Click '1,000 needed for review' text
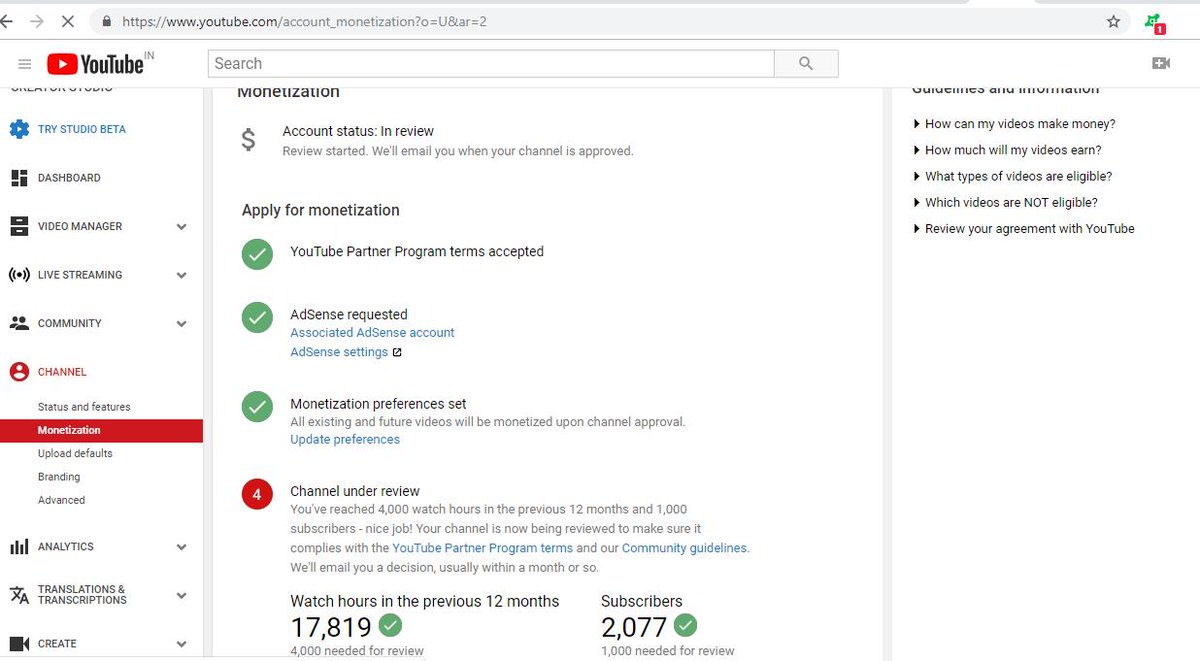Image resolution: width=1200 pixels, height=661 pixels. [668, 651]
